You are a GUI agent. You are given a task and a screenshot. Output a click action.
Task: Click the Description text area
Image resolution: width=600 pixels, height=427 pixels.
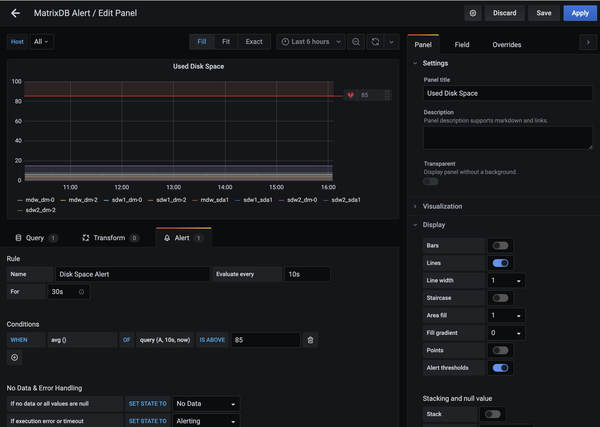(x=508, y=138)
